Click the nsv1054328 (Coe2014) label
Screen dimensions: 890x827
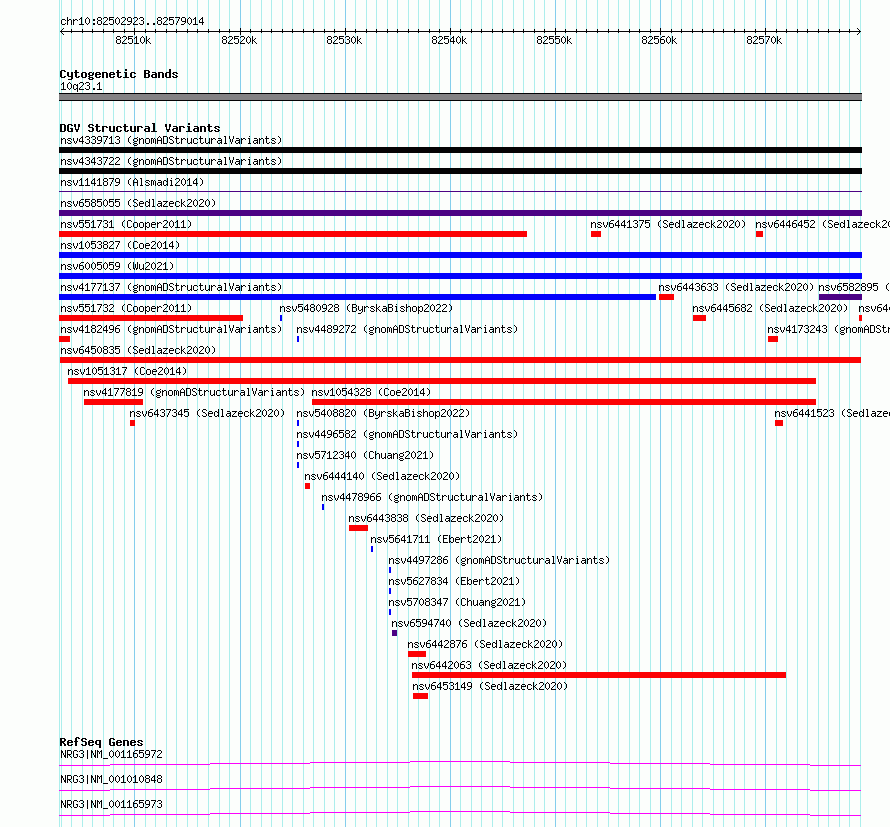[x=371, y=392]
